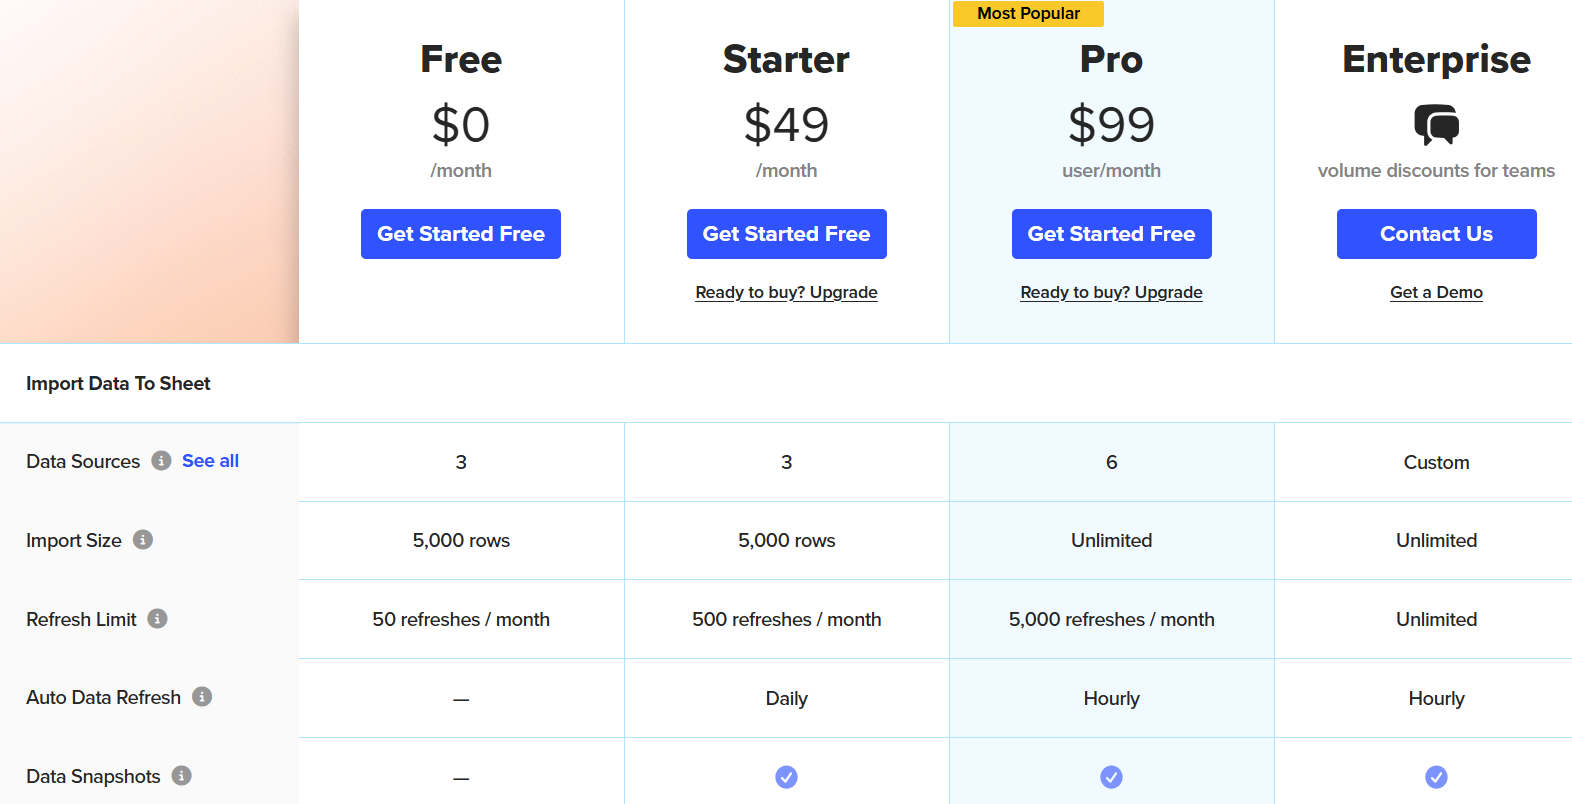Click the Refresh Limit info icon

tap(157, 619)
